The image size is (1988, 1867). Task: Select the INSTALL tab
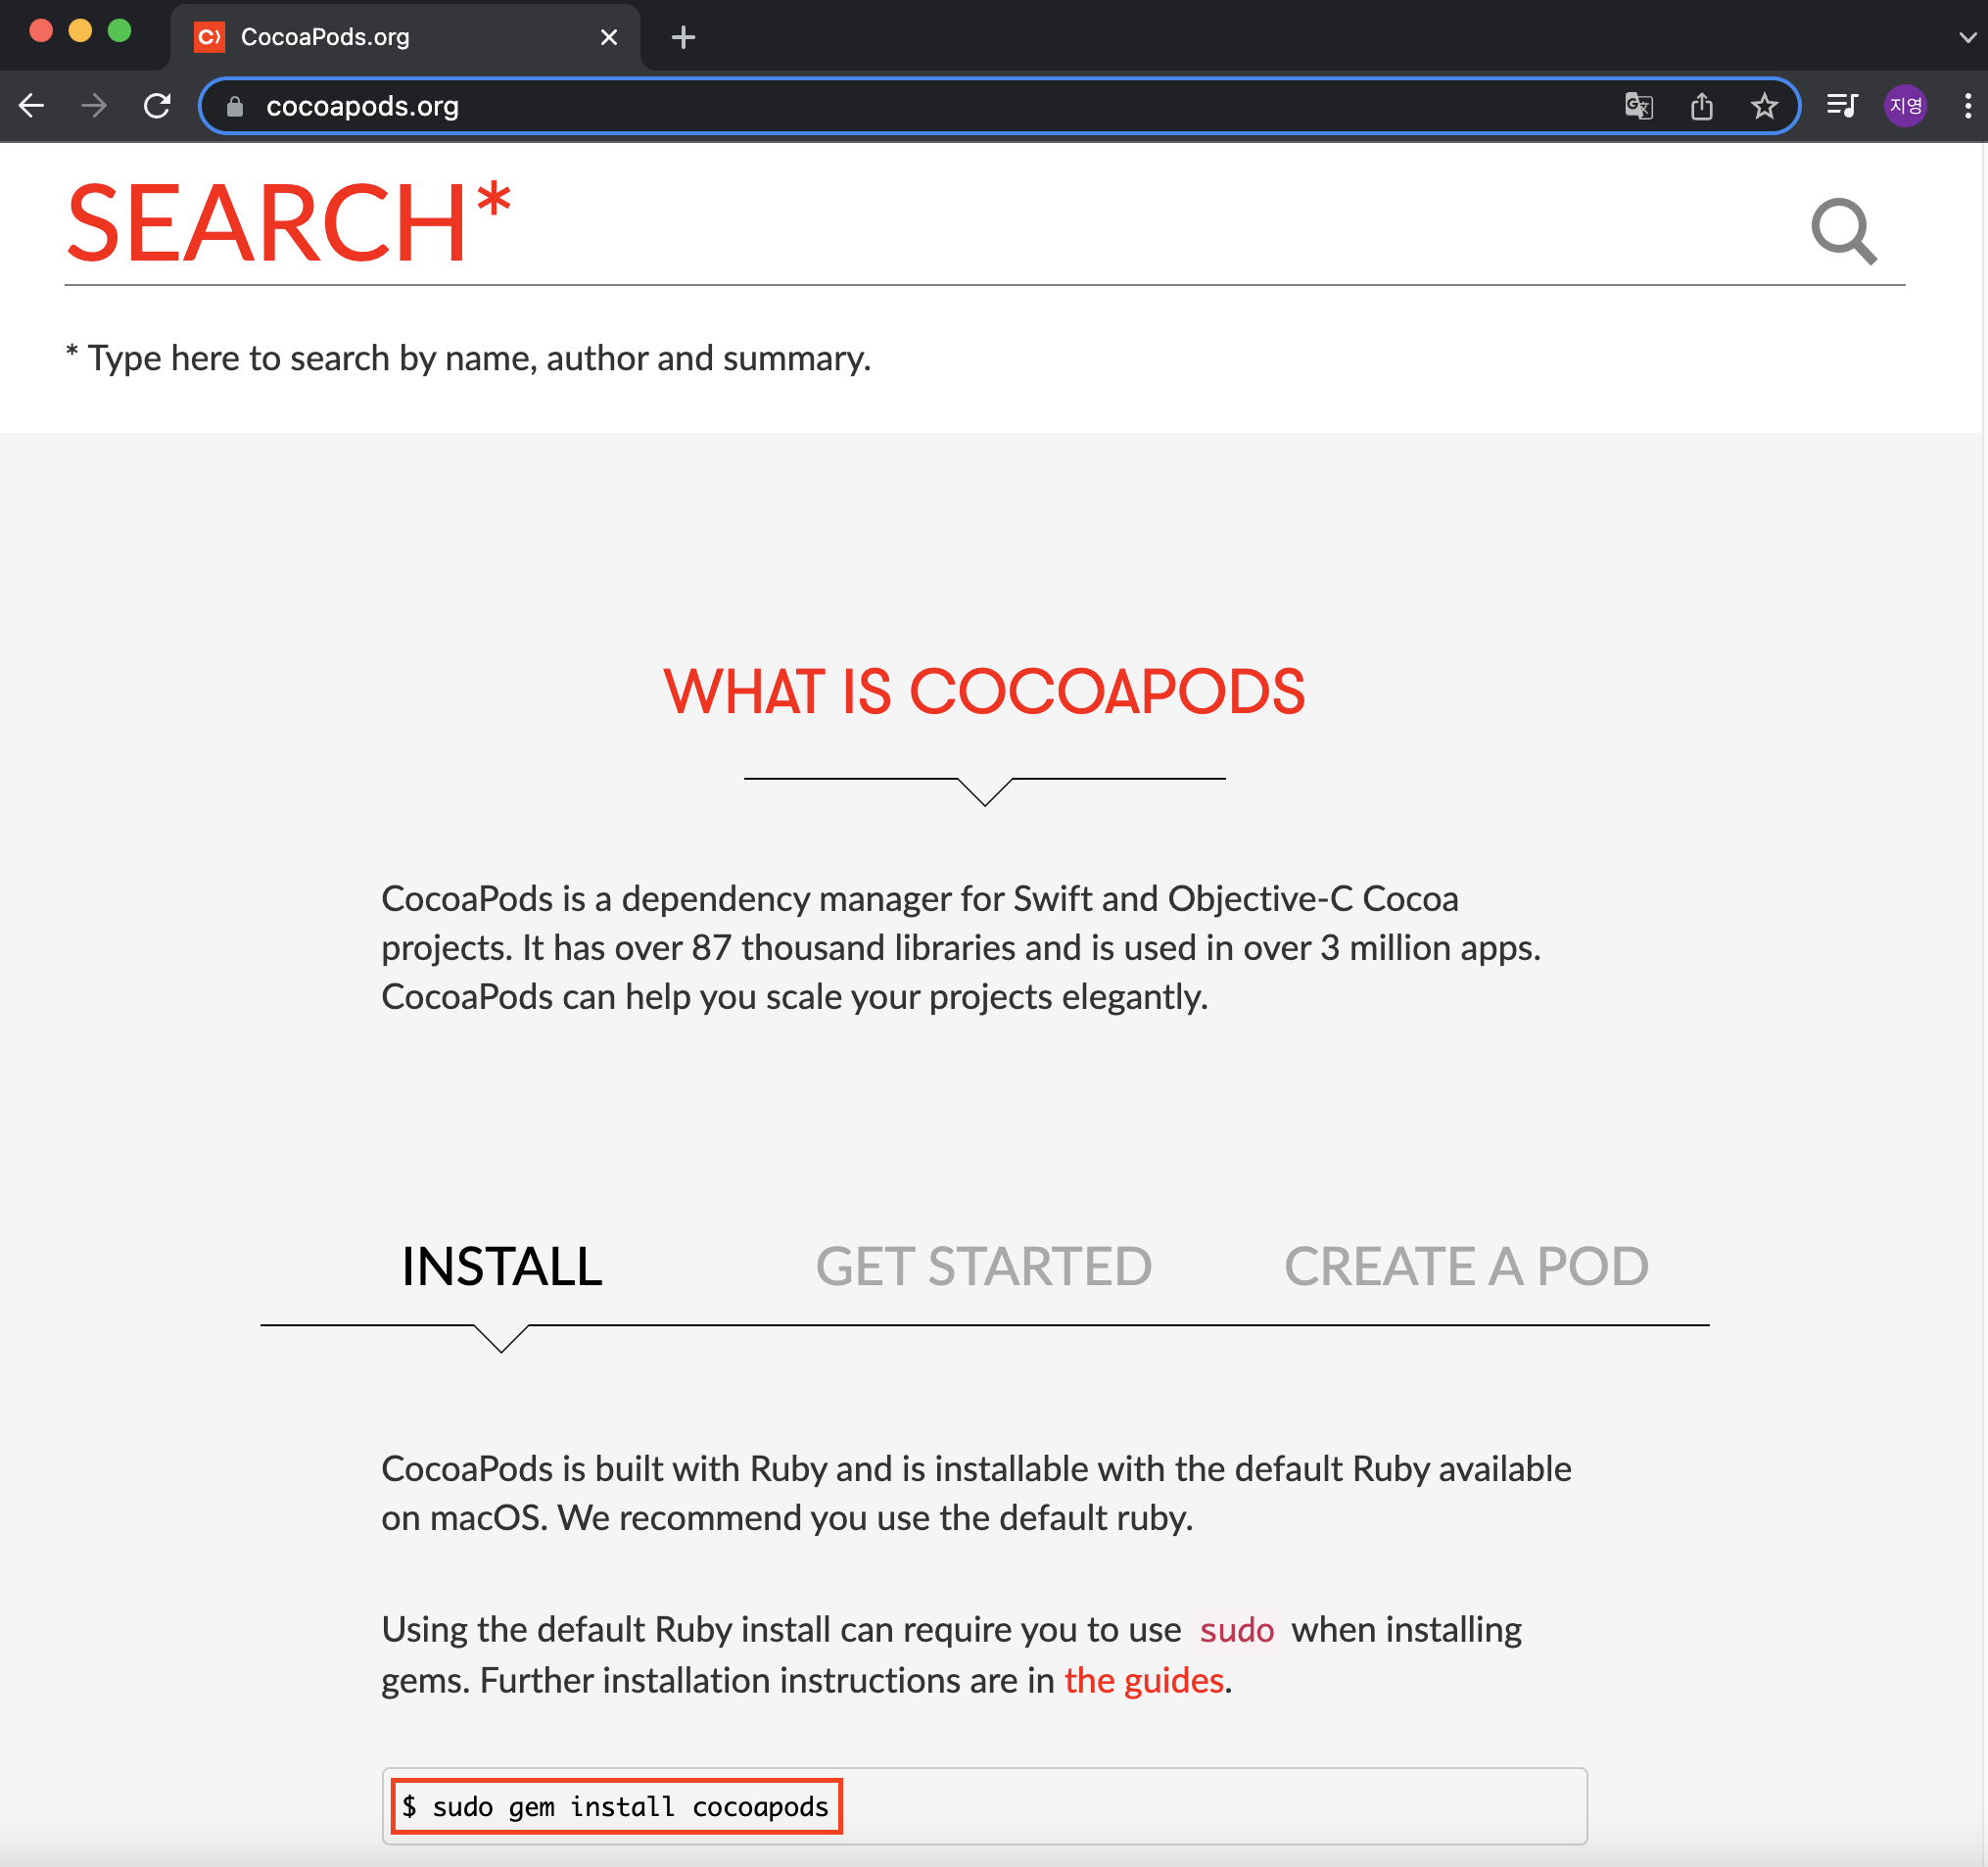click(x=502, y=1266)
